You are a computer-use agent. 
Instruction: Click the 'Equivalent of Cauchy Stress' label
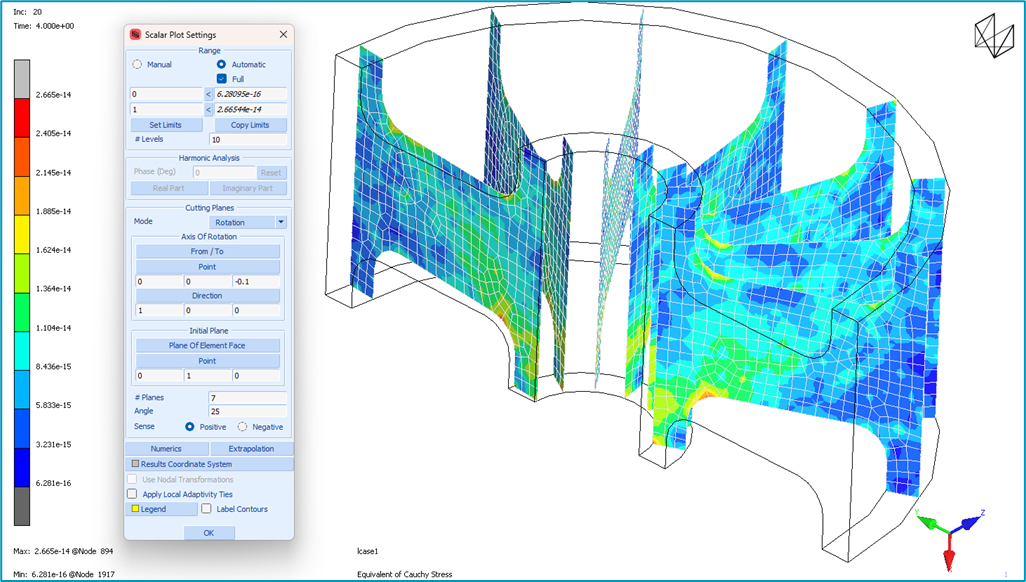coord(404,575)
